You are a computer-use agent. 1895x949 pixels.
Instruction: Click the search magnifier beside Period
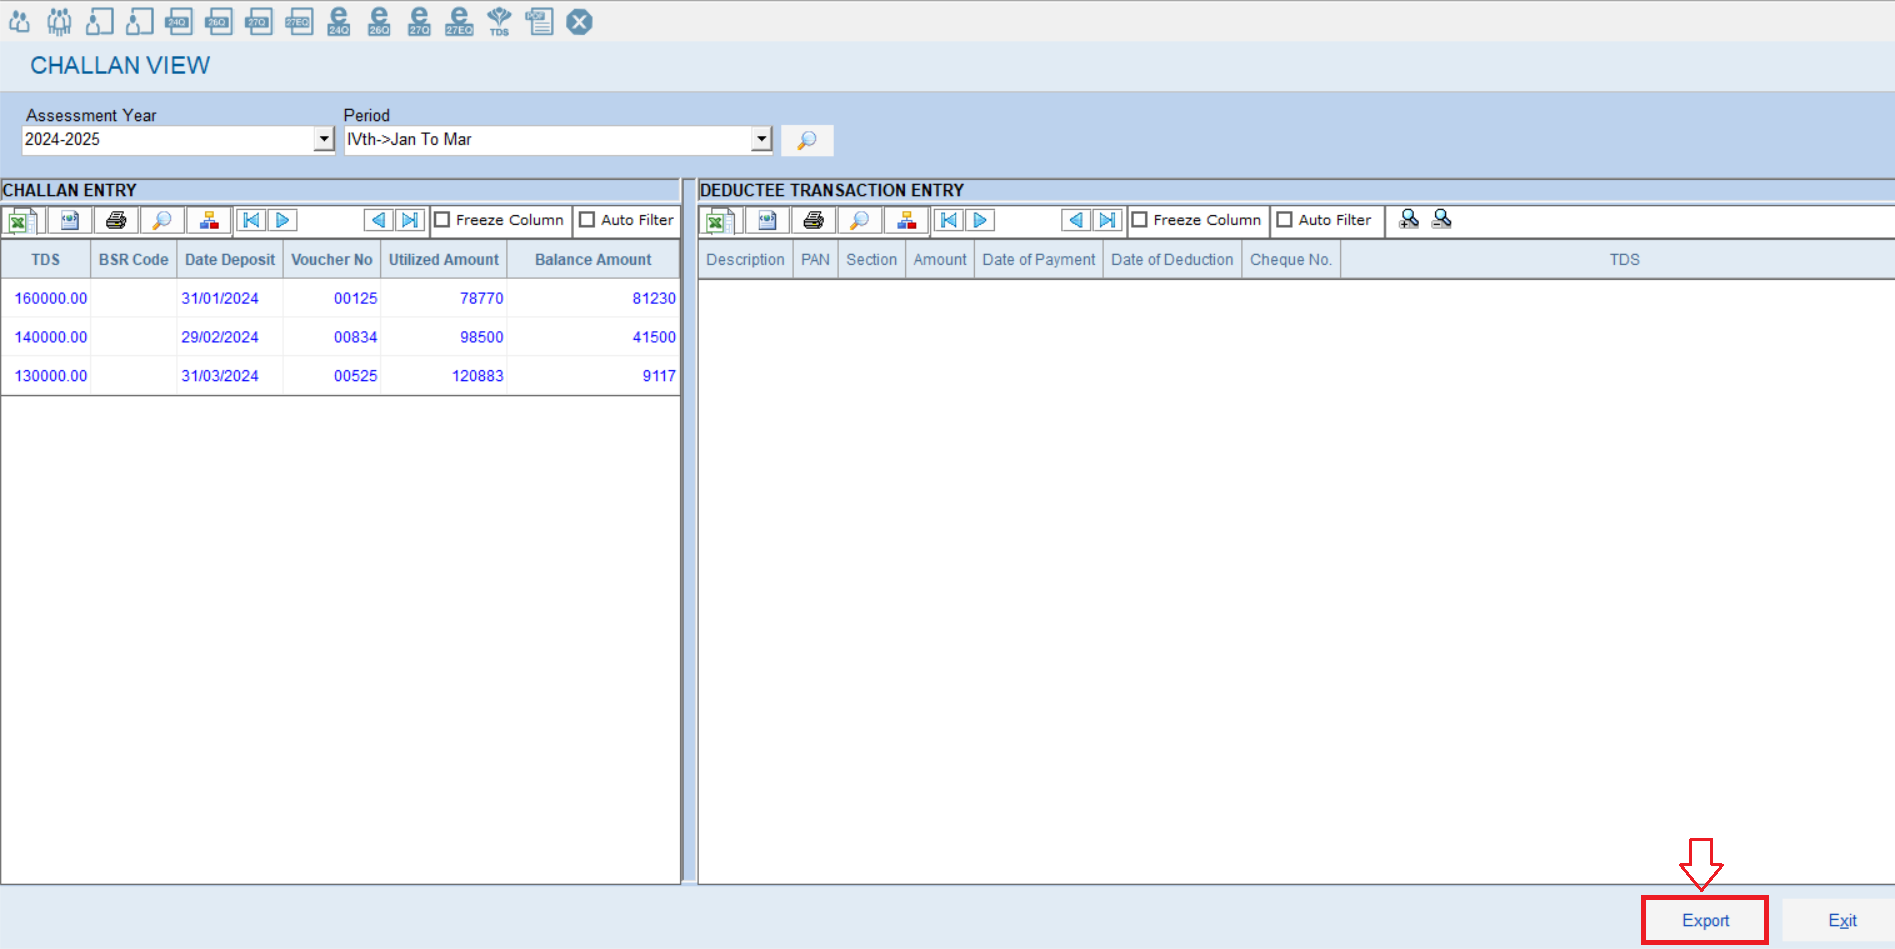coord(807,140)
